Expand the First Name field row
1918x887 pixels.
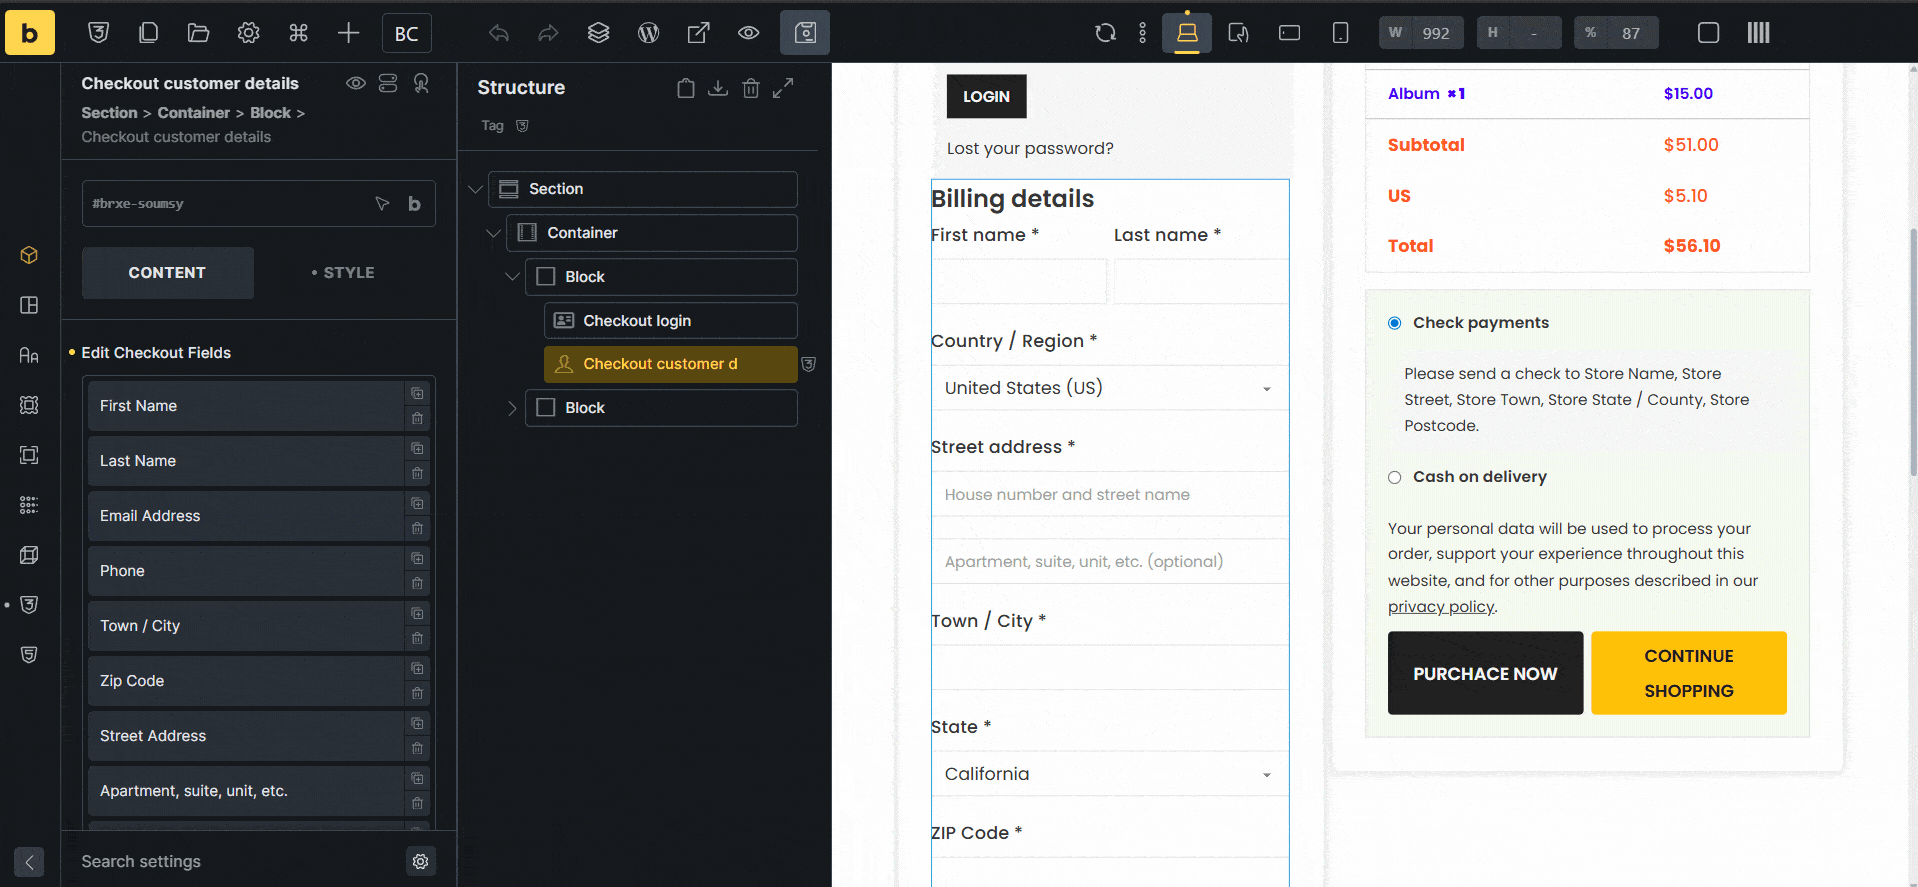[x=246, y=406]
